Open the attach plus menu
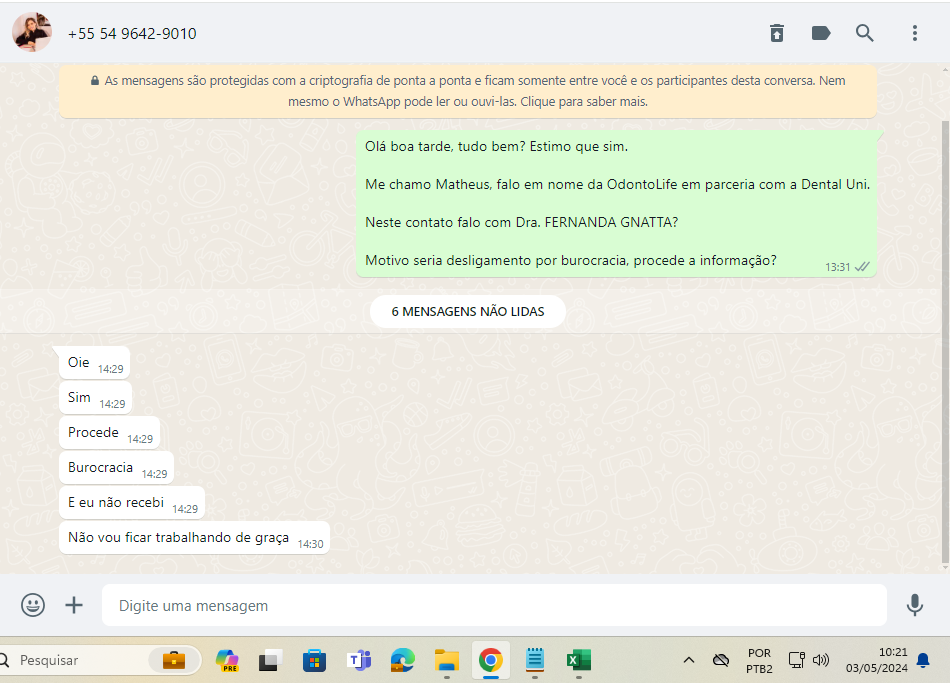The image size is (950, 683). click(x=74, y=605)
